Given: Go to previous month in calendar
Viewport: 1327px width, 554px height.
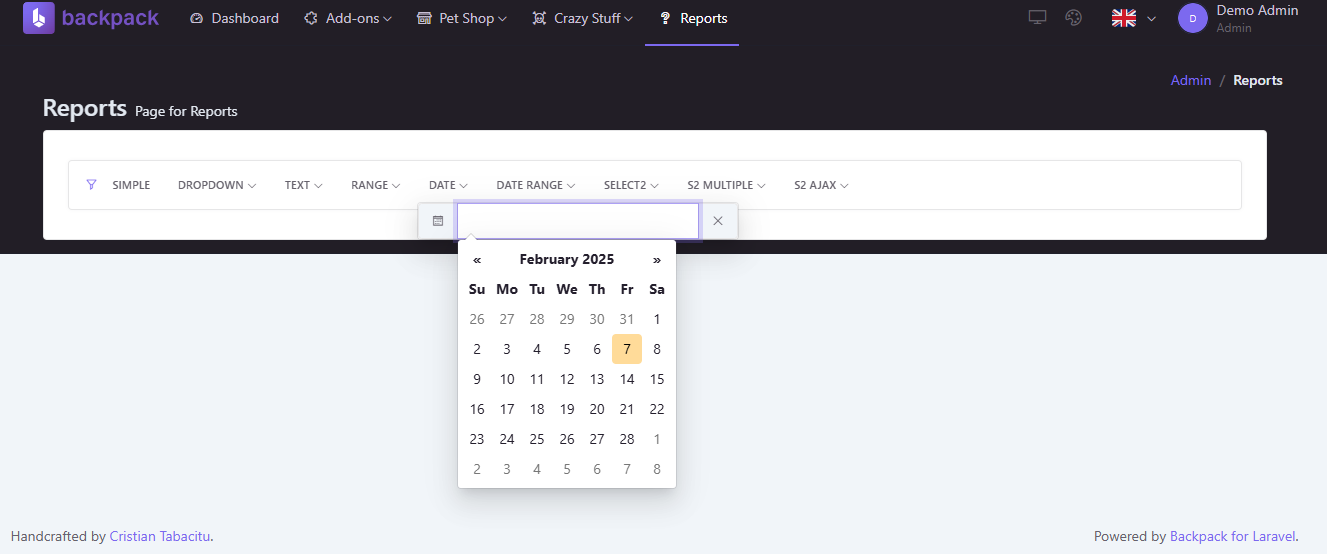Looking at the screenshot, I should click(477, 260).
